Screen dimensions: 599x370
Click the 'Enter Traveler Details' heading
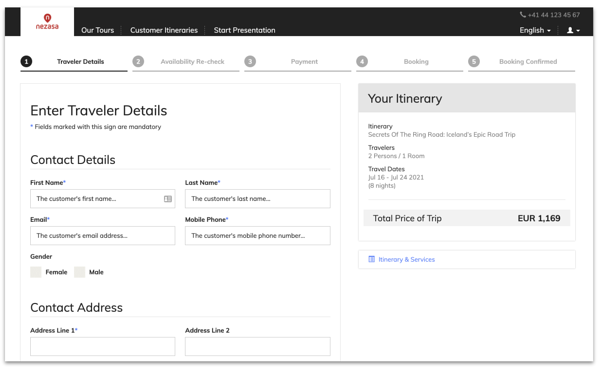(x=99, y=111)
